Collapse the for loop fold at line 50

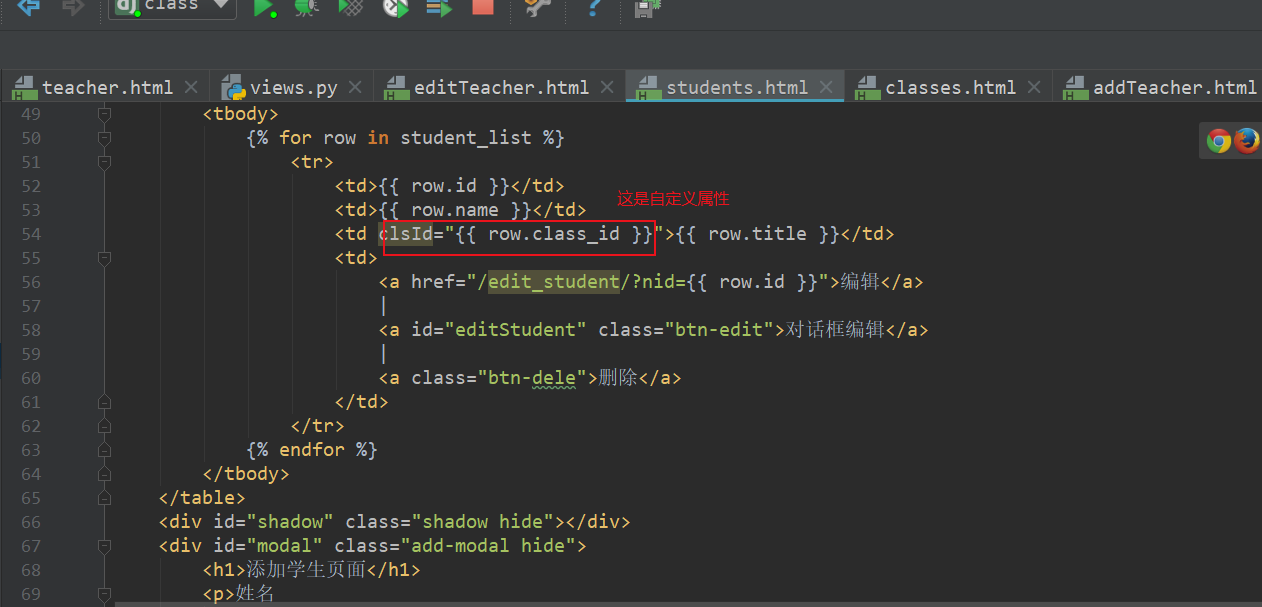[104, 138]
